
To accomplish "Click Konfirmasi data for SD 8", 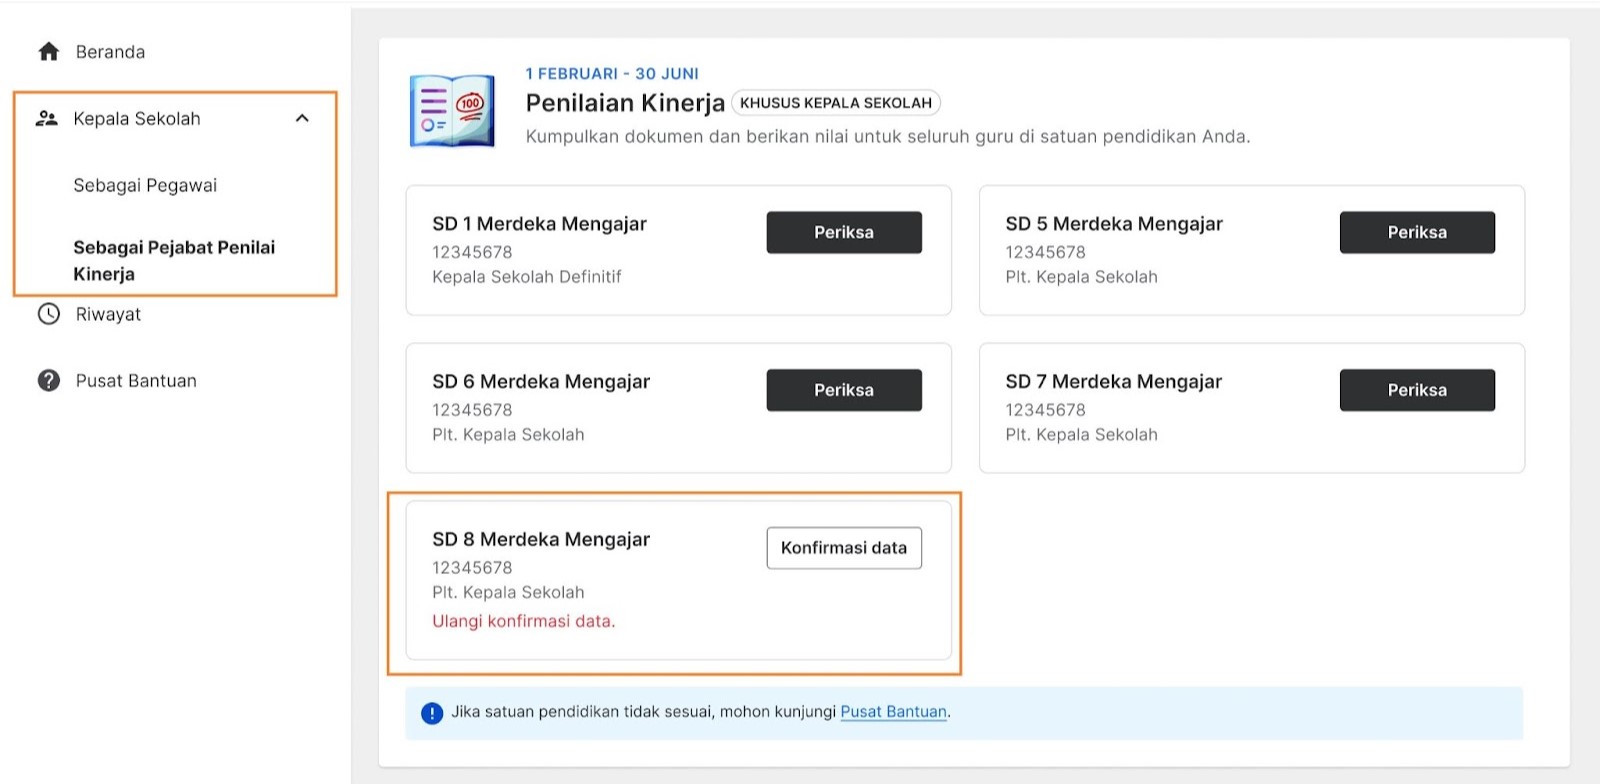I will [x=844, y=548].
